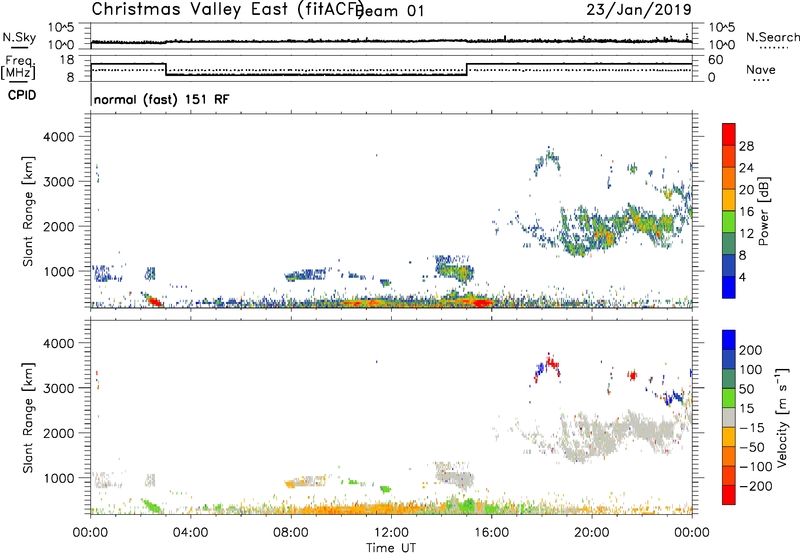Click the Velocity colorbar segment between 50 and 100
This screenshot has height=554, width=800.
click(729, 379)
